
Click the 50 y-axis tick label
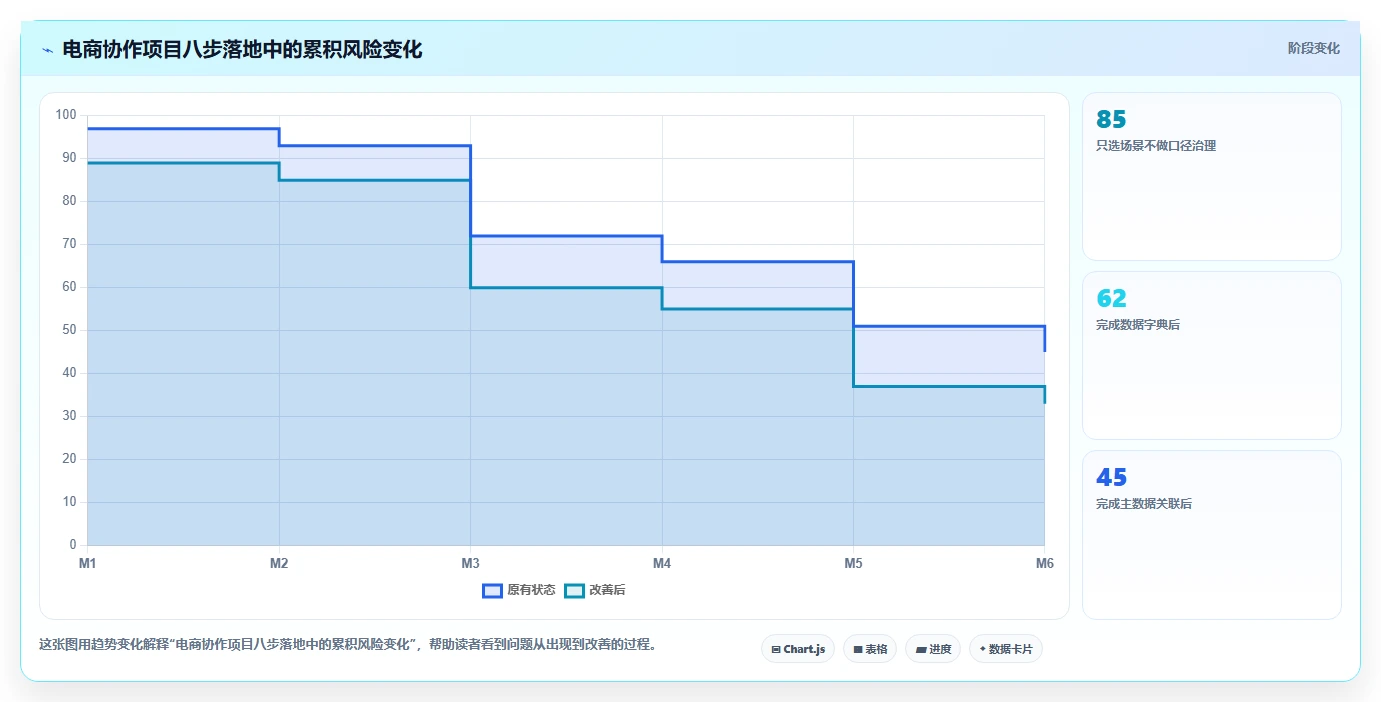(70, 330)
